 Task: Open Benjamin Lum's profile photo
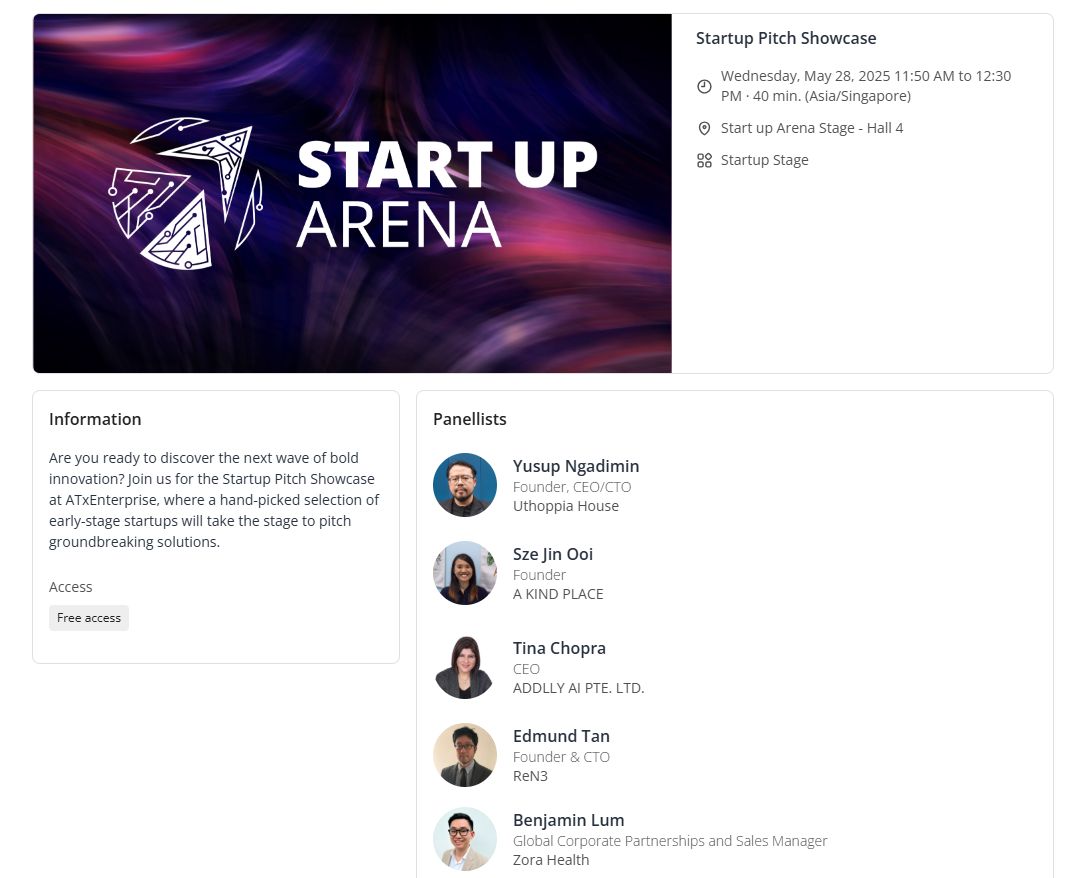[x=465, y=839]
